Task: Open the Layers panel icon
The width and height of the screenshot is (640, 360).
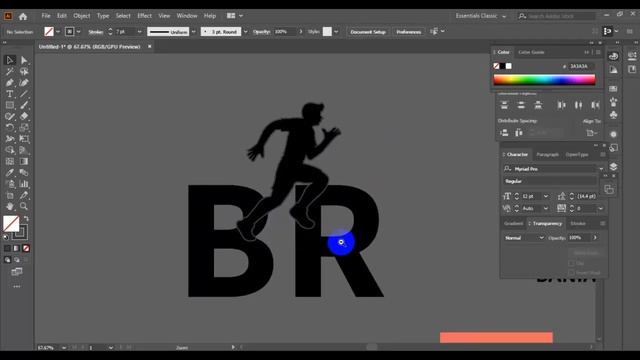Action: [613, 167]
